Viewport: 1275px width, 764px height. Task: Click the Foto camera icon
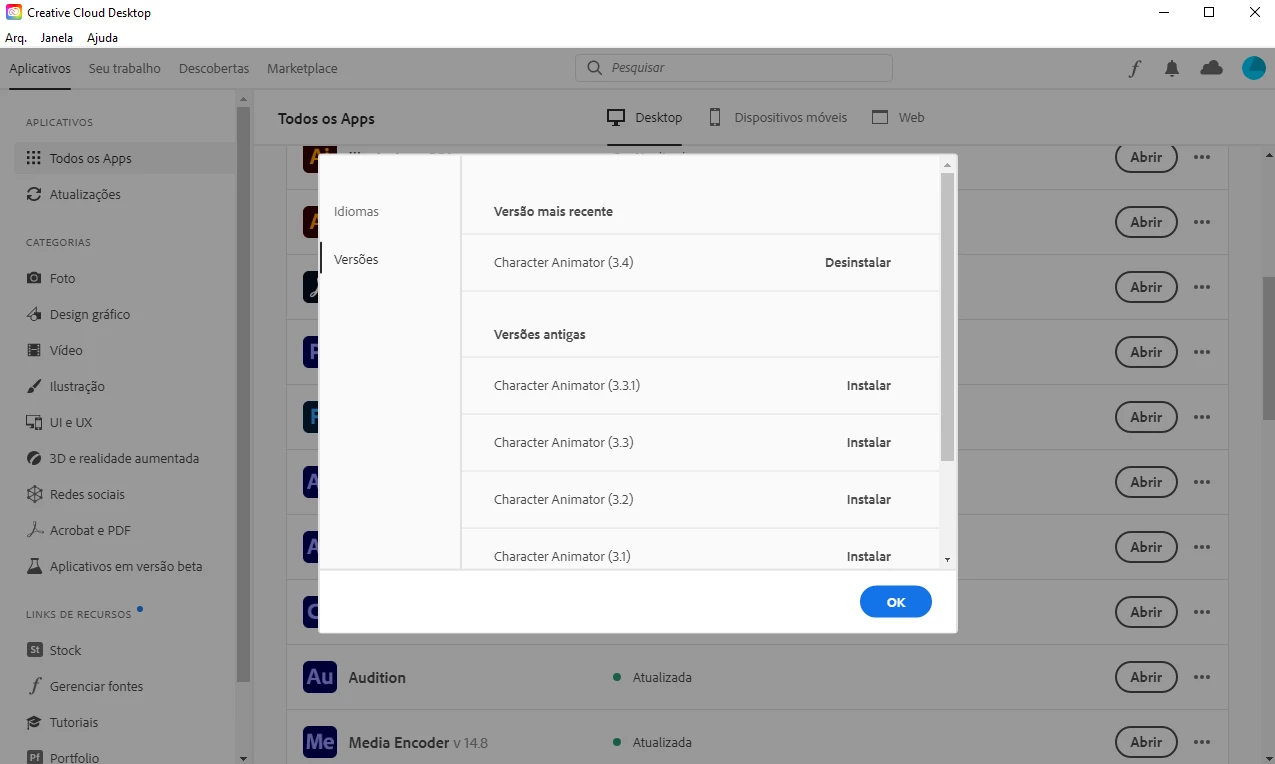click(x=34, y=278)
